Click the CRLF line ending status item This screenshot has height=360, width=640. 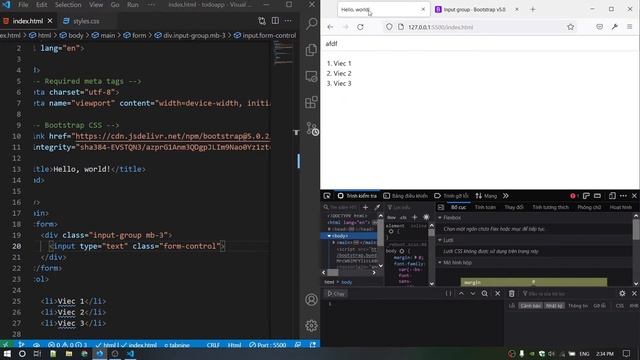[213, 345]
